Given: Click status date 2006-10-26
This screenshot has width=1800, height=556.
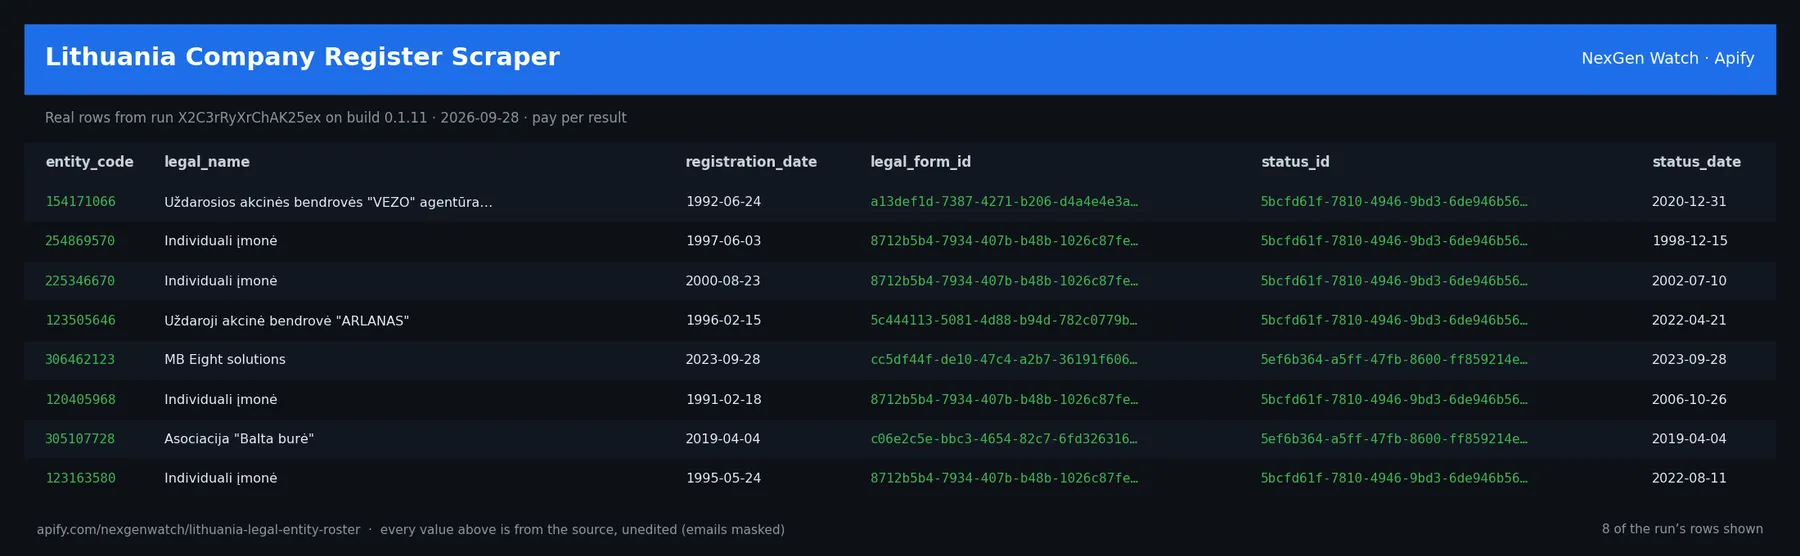Looking at the screenshot, I should (1689, 400).
